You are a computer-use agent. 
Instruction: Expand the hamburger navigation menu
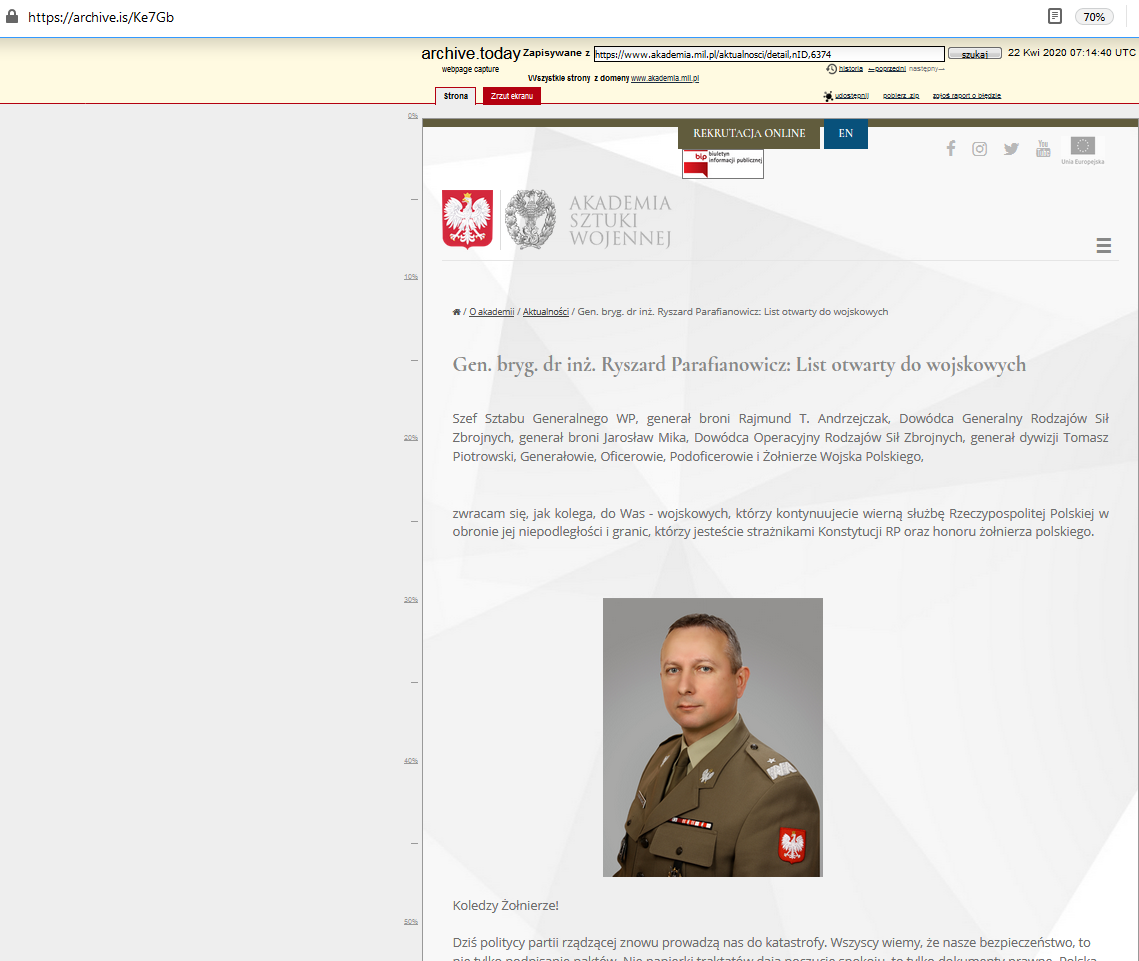[1104, 246]
